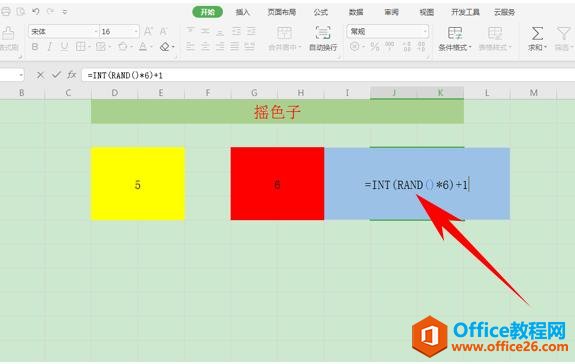
Task: Click the undo arrow icon
Action: (36, 12)
